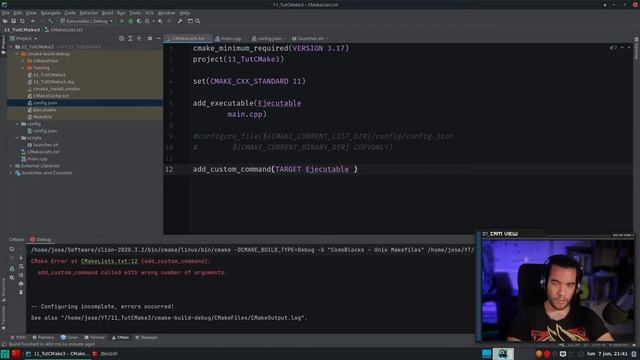This screenshot has height=360, width=640.
Task: Open the Build menu
Action: pyautogui.click(x=107, y=13)
